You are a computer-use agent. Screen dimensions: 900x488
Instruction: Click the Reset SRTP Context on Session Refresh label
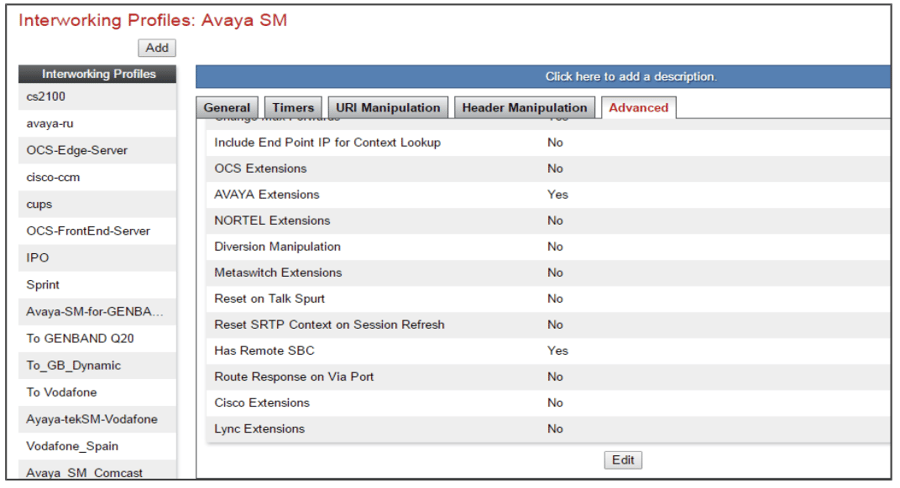[329, 325]
